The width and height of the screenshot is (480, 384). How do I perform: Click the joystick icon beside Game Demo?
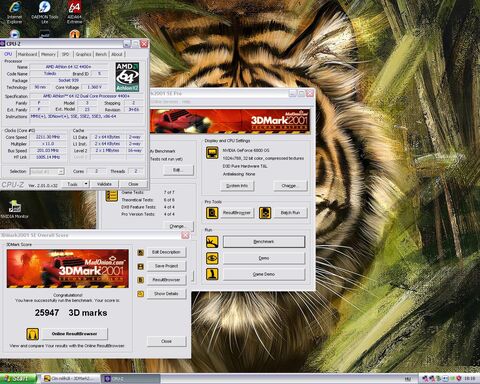(212, 274)
